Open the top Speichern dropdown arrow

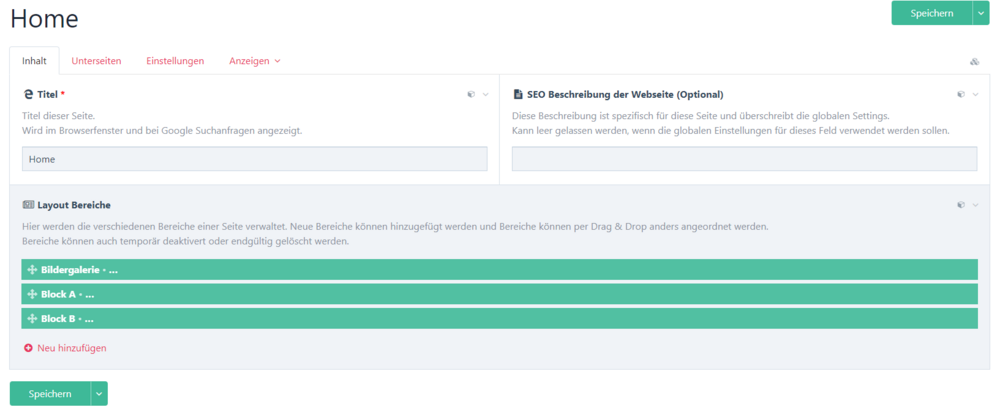980,13
